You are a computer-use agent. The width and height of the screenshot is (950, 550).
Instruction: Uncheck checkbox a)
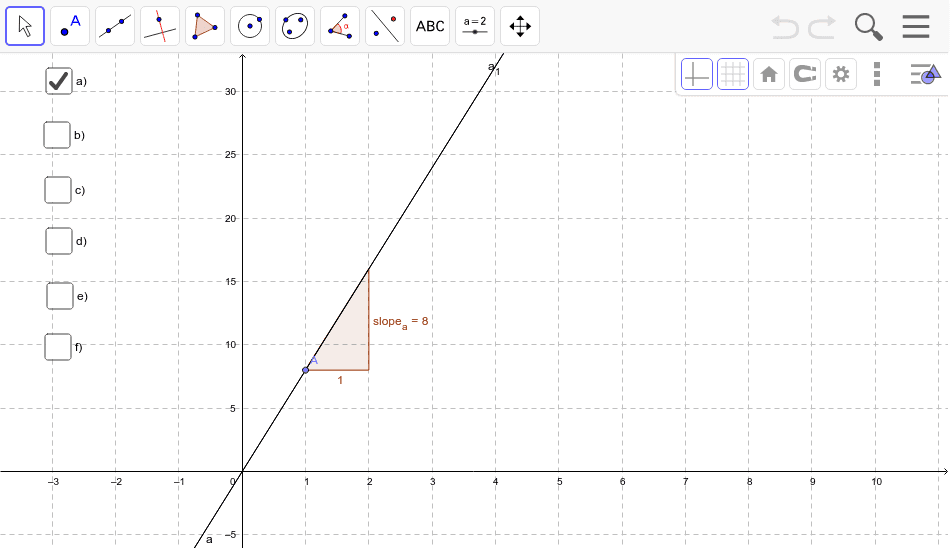(x=59, y=81)
